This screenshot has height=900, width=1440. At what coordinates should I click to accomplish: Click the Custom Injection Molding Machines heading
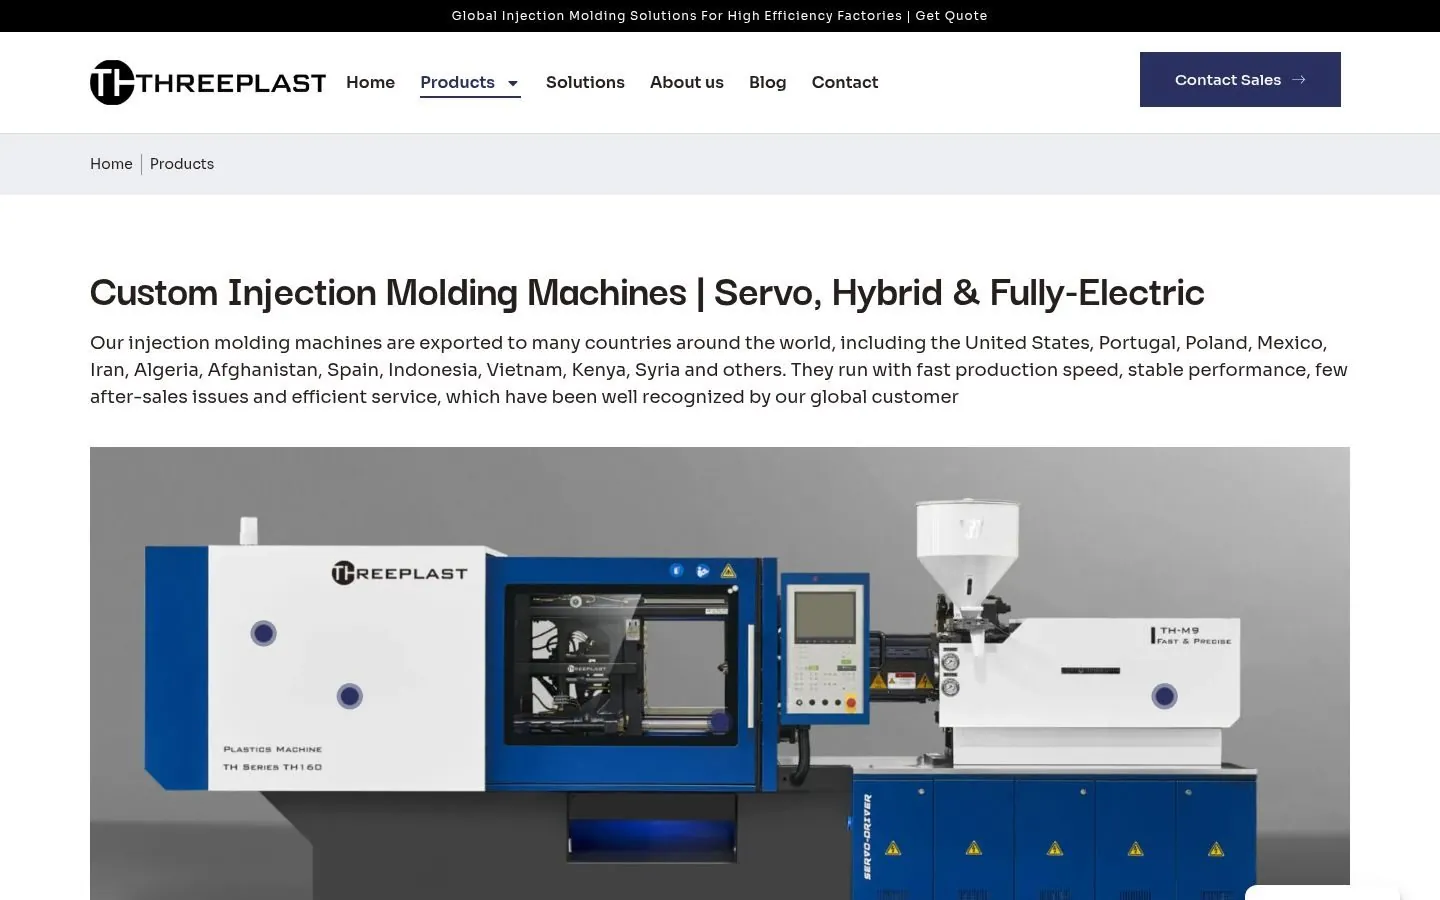point(647,293)
